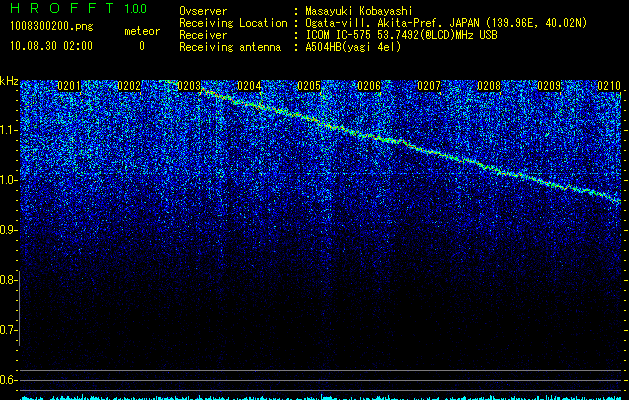The image size is (629, 400).
Task: Click the 0208 time marker
Action: 489,85
